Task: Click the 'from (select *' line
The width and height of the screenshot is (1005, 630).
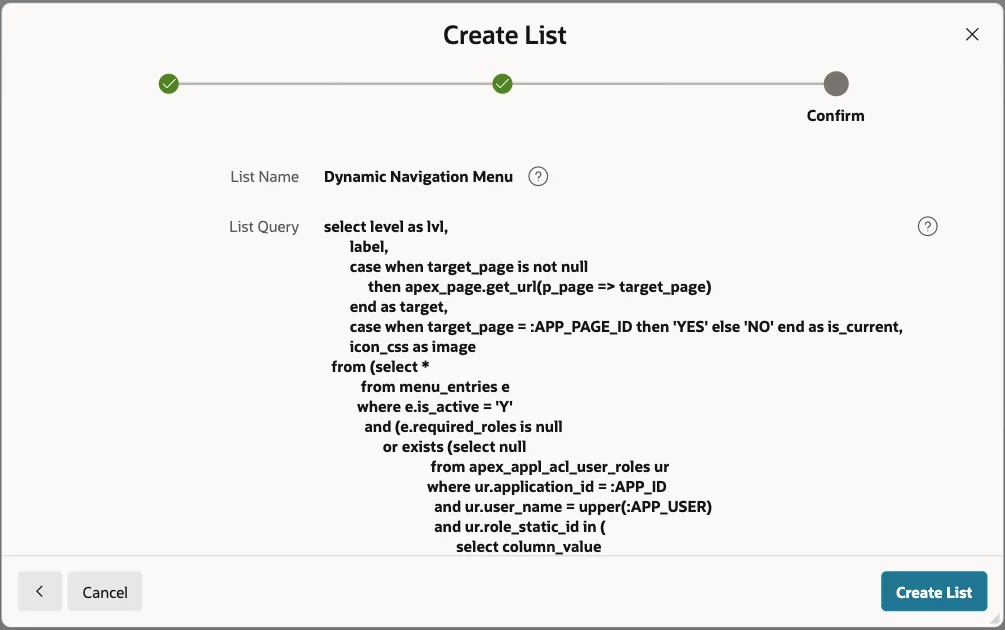Action: tap(380, 367)
